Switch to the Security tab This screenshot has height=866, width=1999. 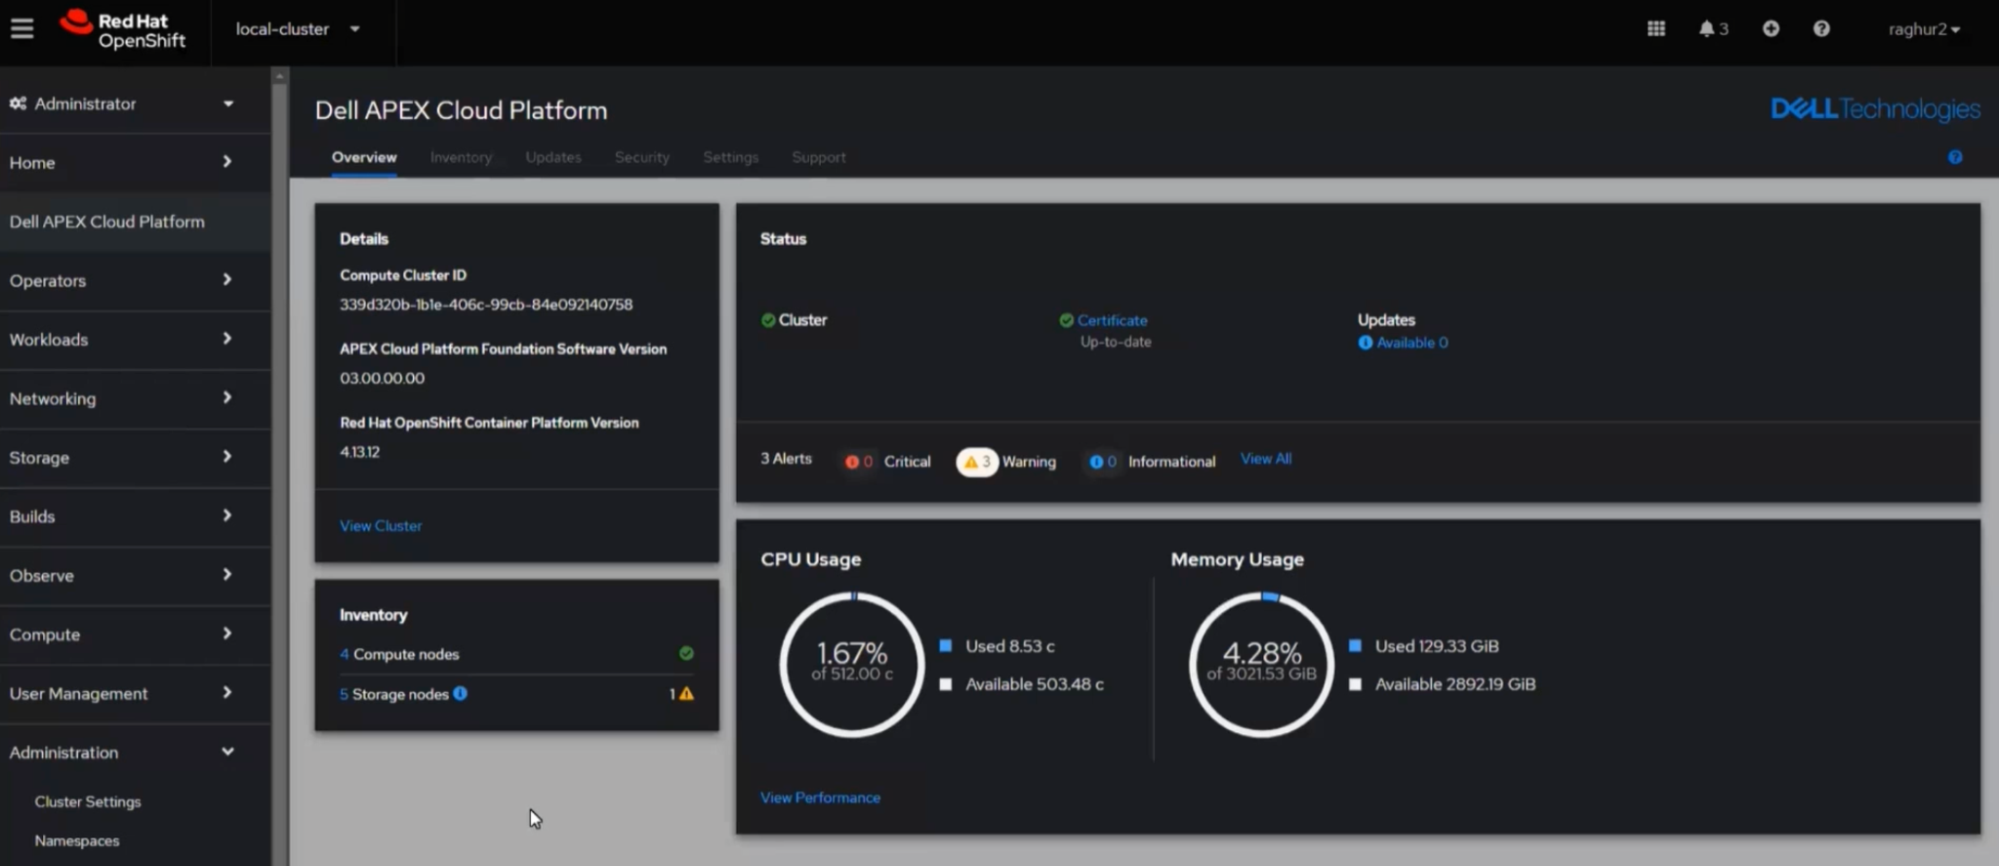point(641,157)
